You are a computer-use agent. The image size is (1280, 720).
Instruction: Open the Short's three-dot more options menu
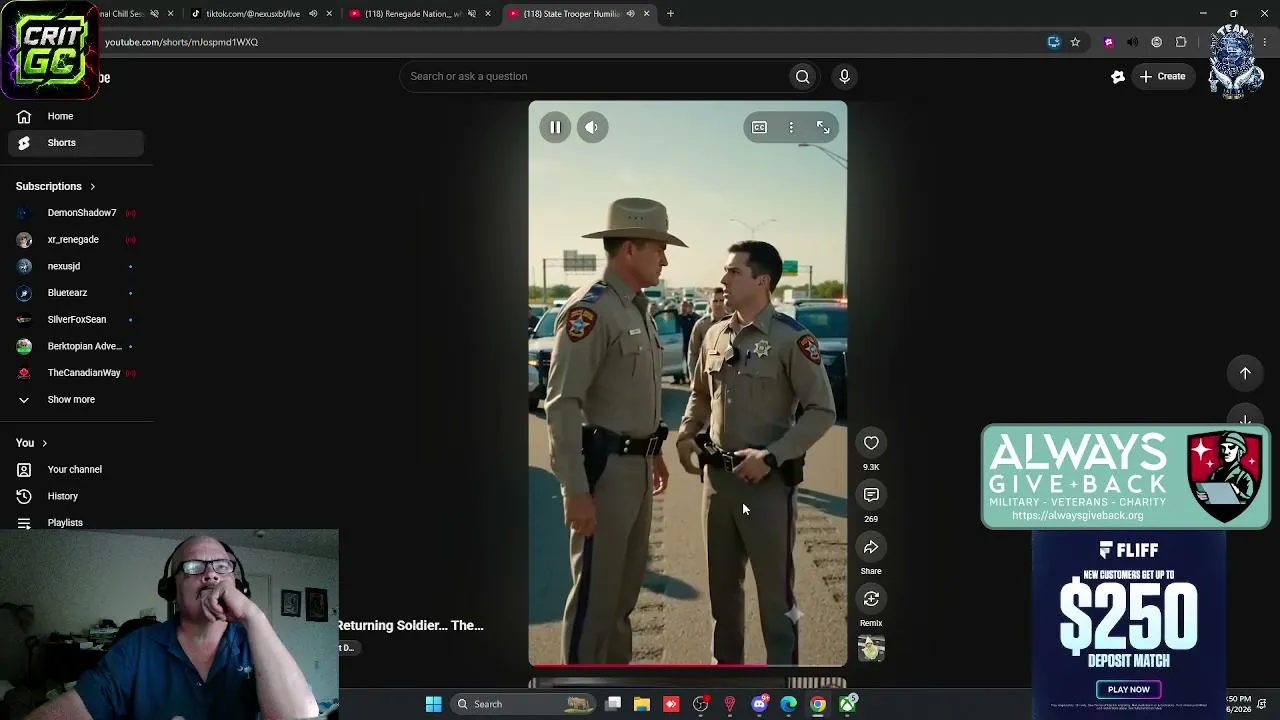coord(791,127)
